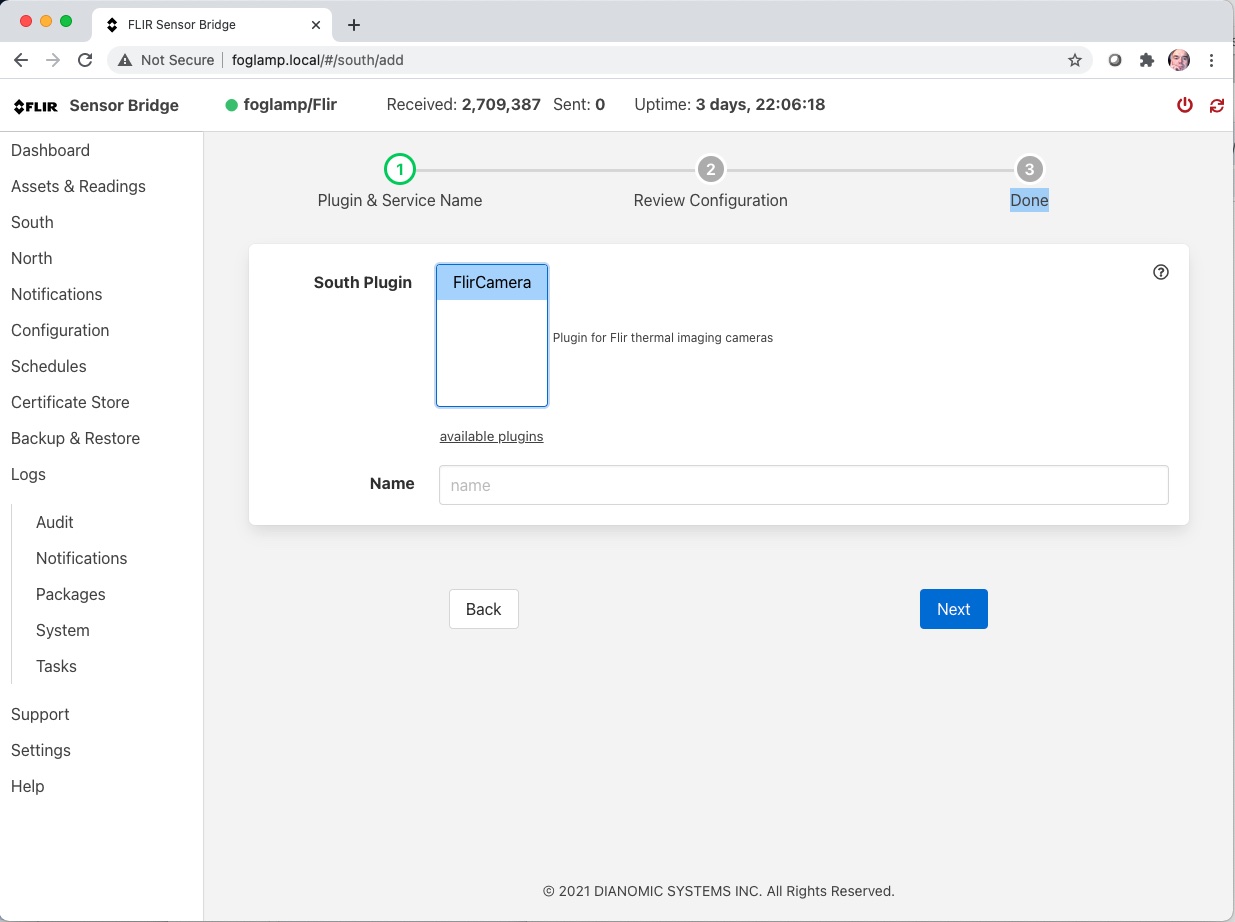The image size is (1235, 922).
Task: Click browser forward arrow
Action: [x=53, y=60]
